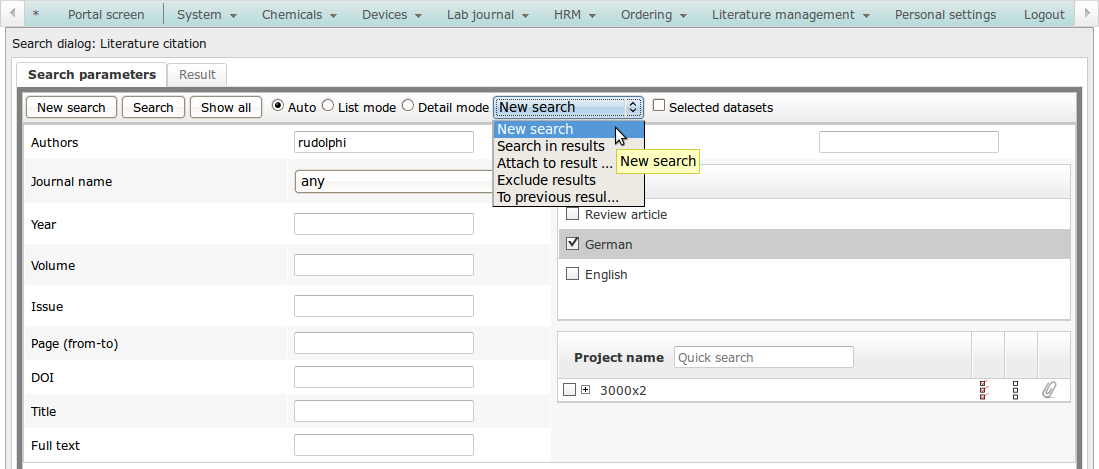Pick "Exclude results" in the dropdown list
Viewport: 1099px width, 469px height.
coord(546,180)
